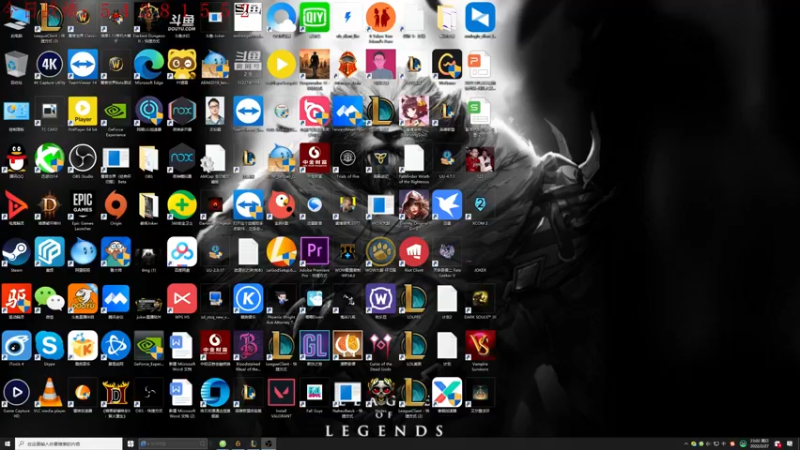Image resolution: width=800 pixels, height=450 pixels.
Task: Open the LeiGodSetup installer icon
Action: coord(281,252)
